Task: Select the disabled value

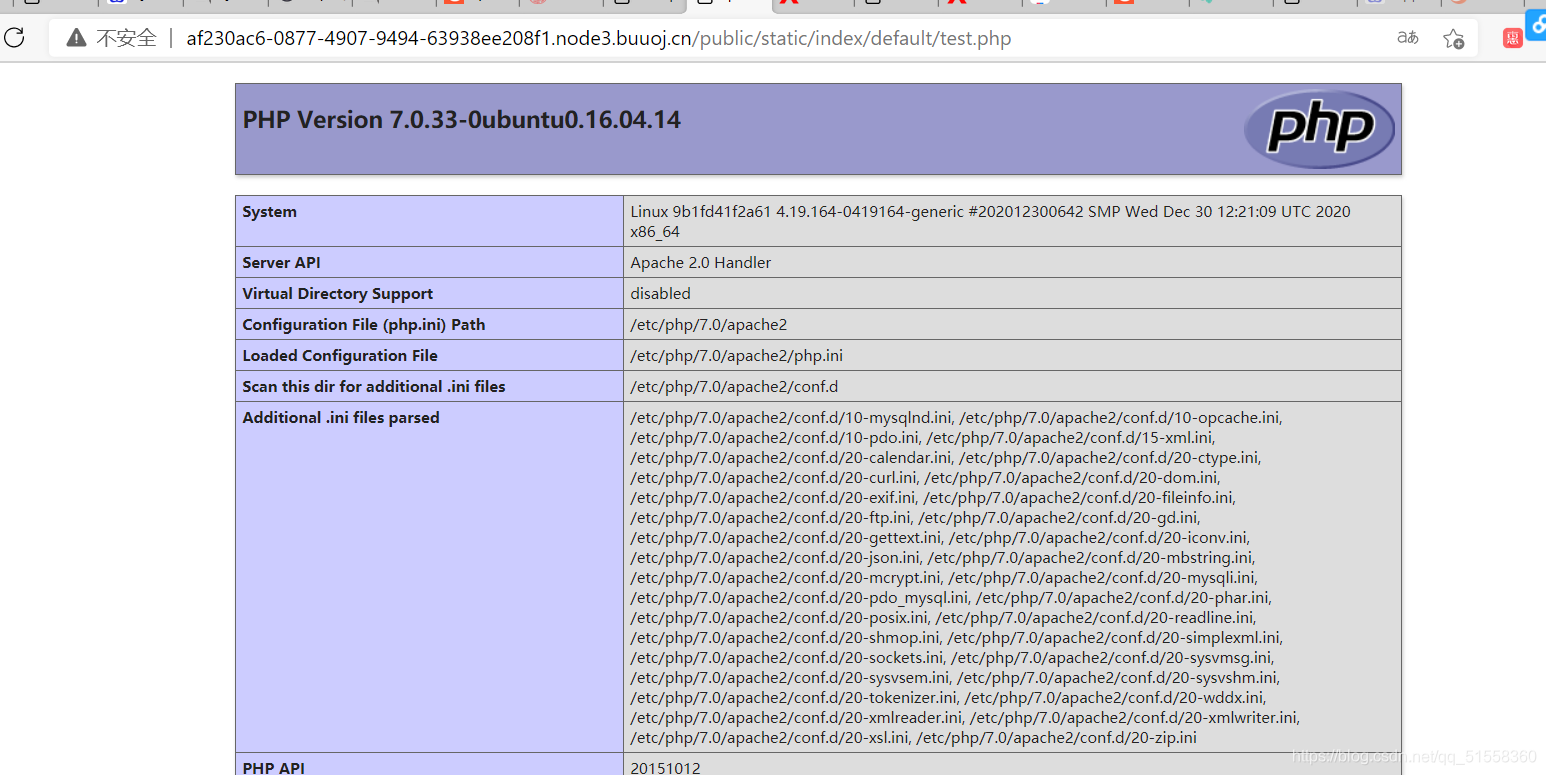Action: [x=660, y=294]
